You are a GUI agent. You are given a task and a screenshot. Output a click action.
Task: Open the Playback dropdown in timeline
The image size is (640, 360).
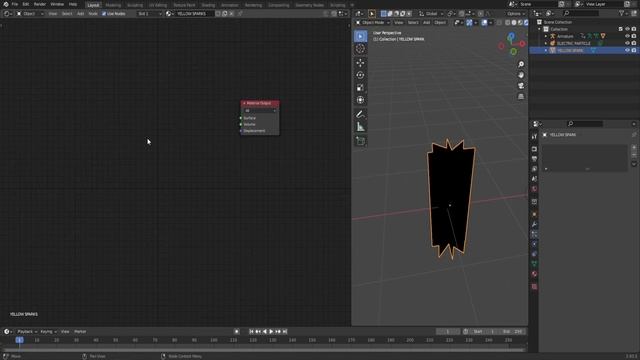coord(27,331)
